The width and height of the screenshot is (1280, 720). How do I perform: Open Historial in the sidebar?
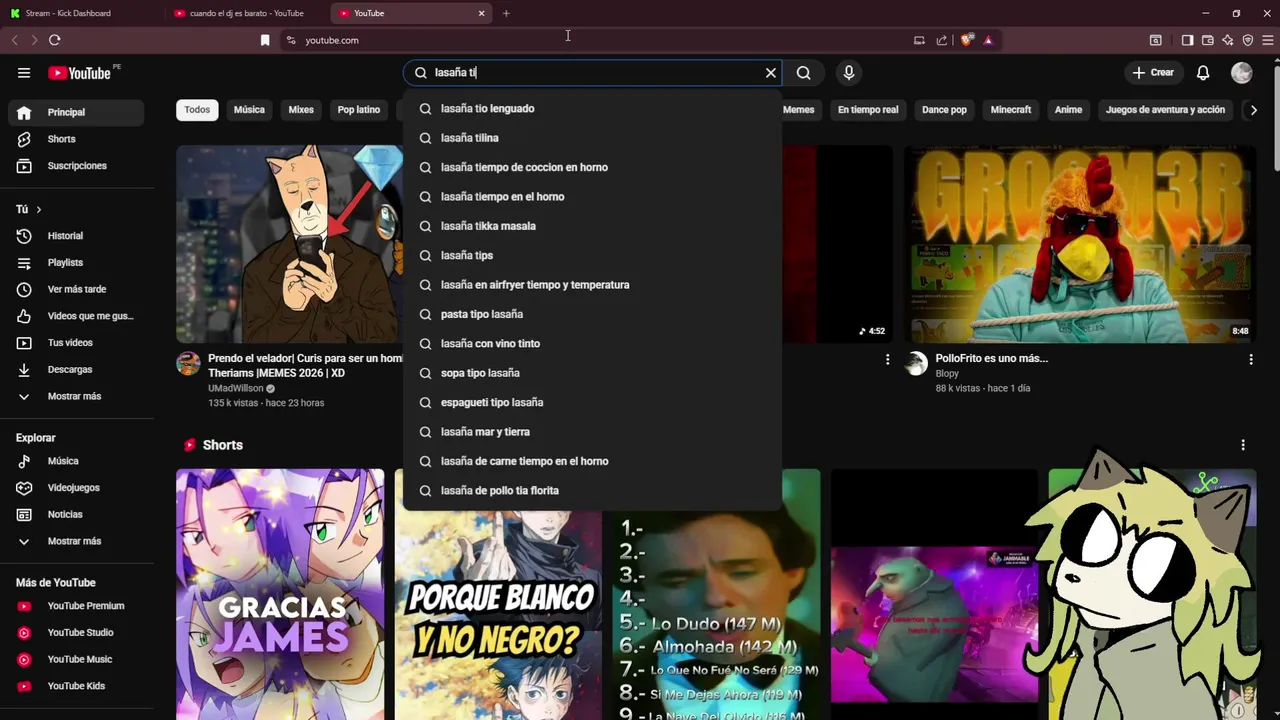(x=76, y=236)
